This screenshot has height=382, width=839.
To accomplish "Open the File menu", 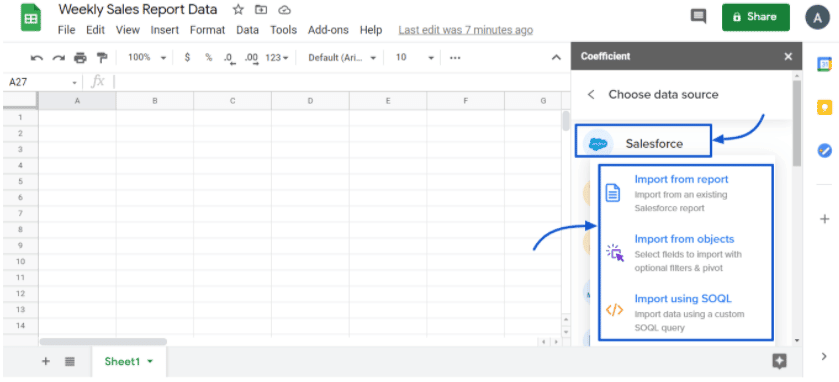I will [x=66, y=30].
